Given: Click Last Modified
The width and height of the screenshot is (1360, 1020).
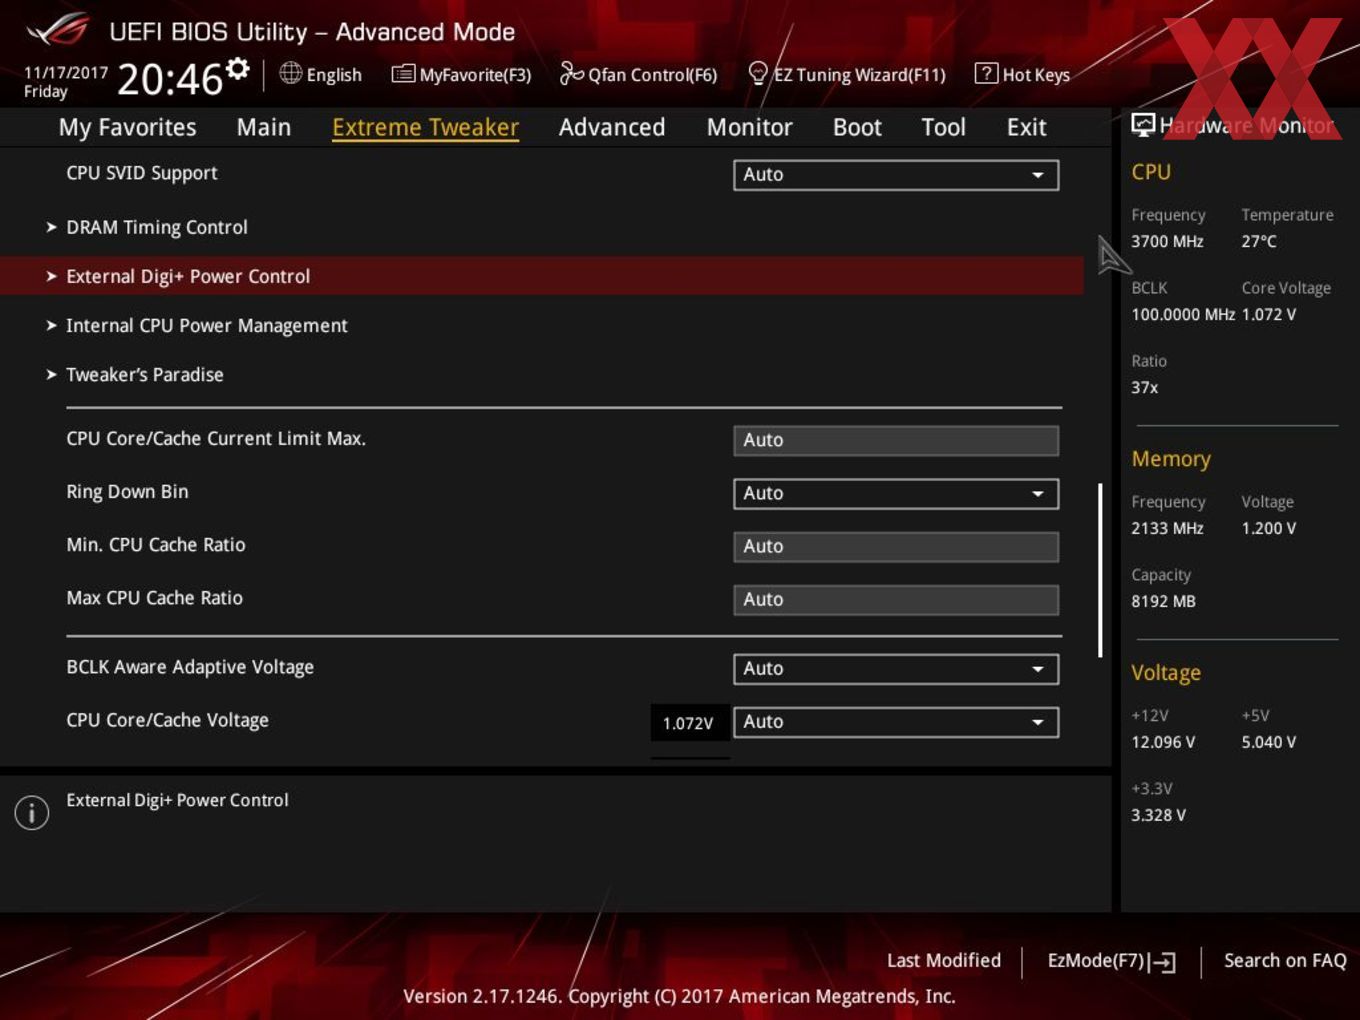Looking at the screenshot, I should click(944, 961).
